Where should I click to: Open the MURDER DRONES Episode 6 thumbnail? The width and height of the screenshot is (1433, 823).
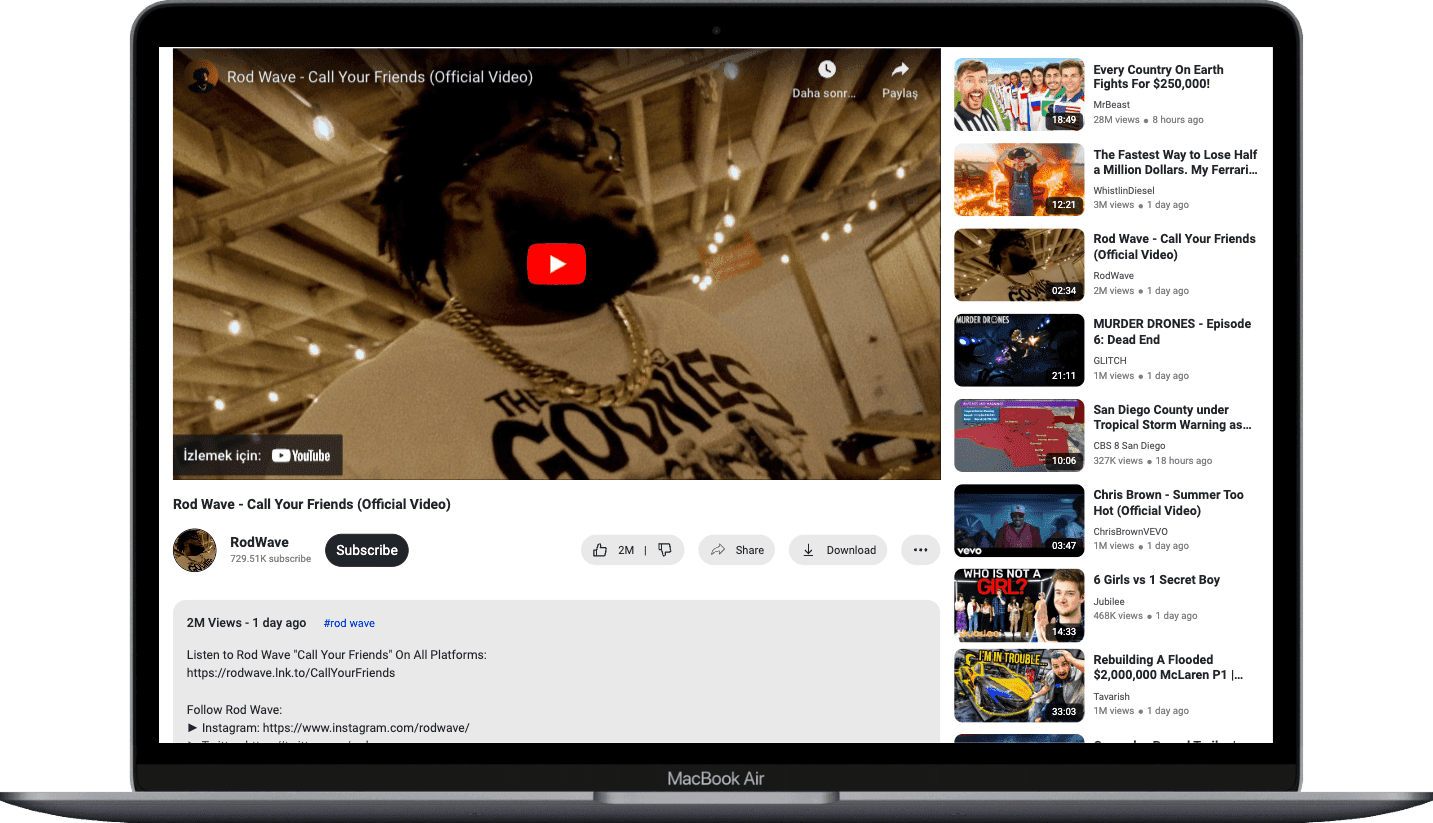click(1019, 350)
